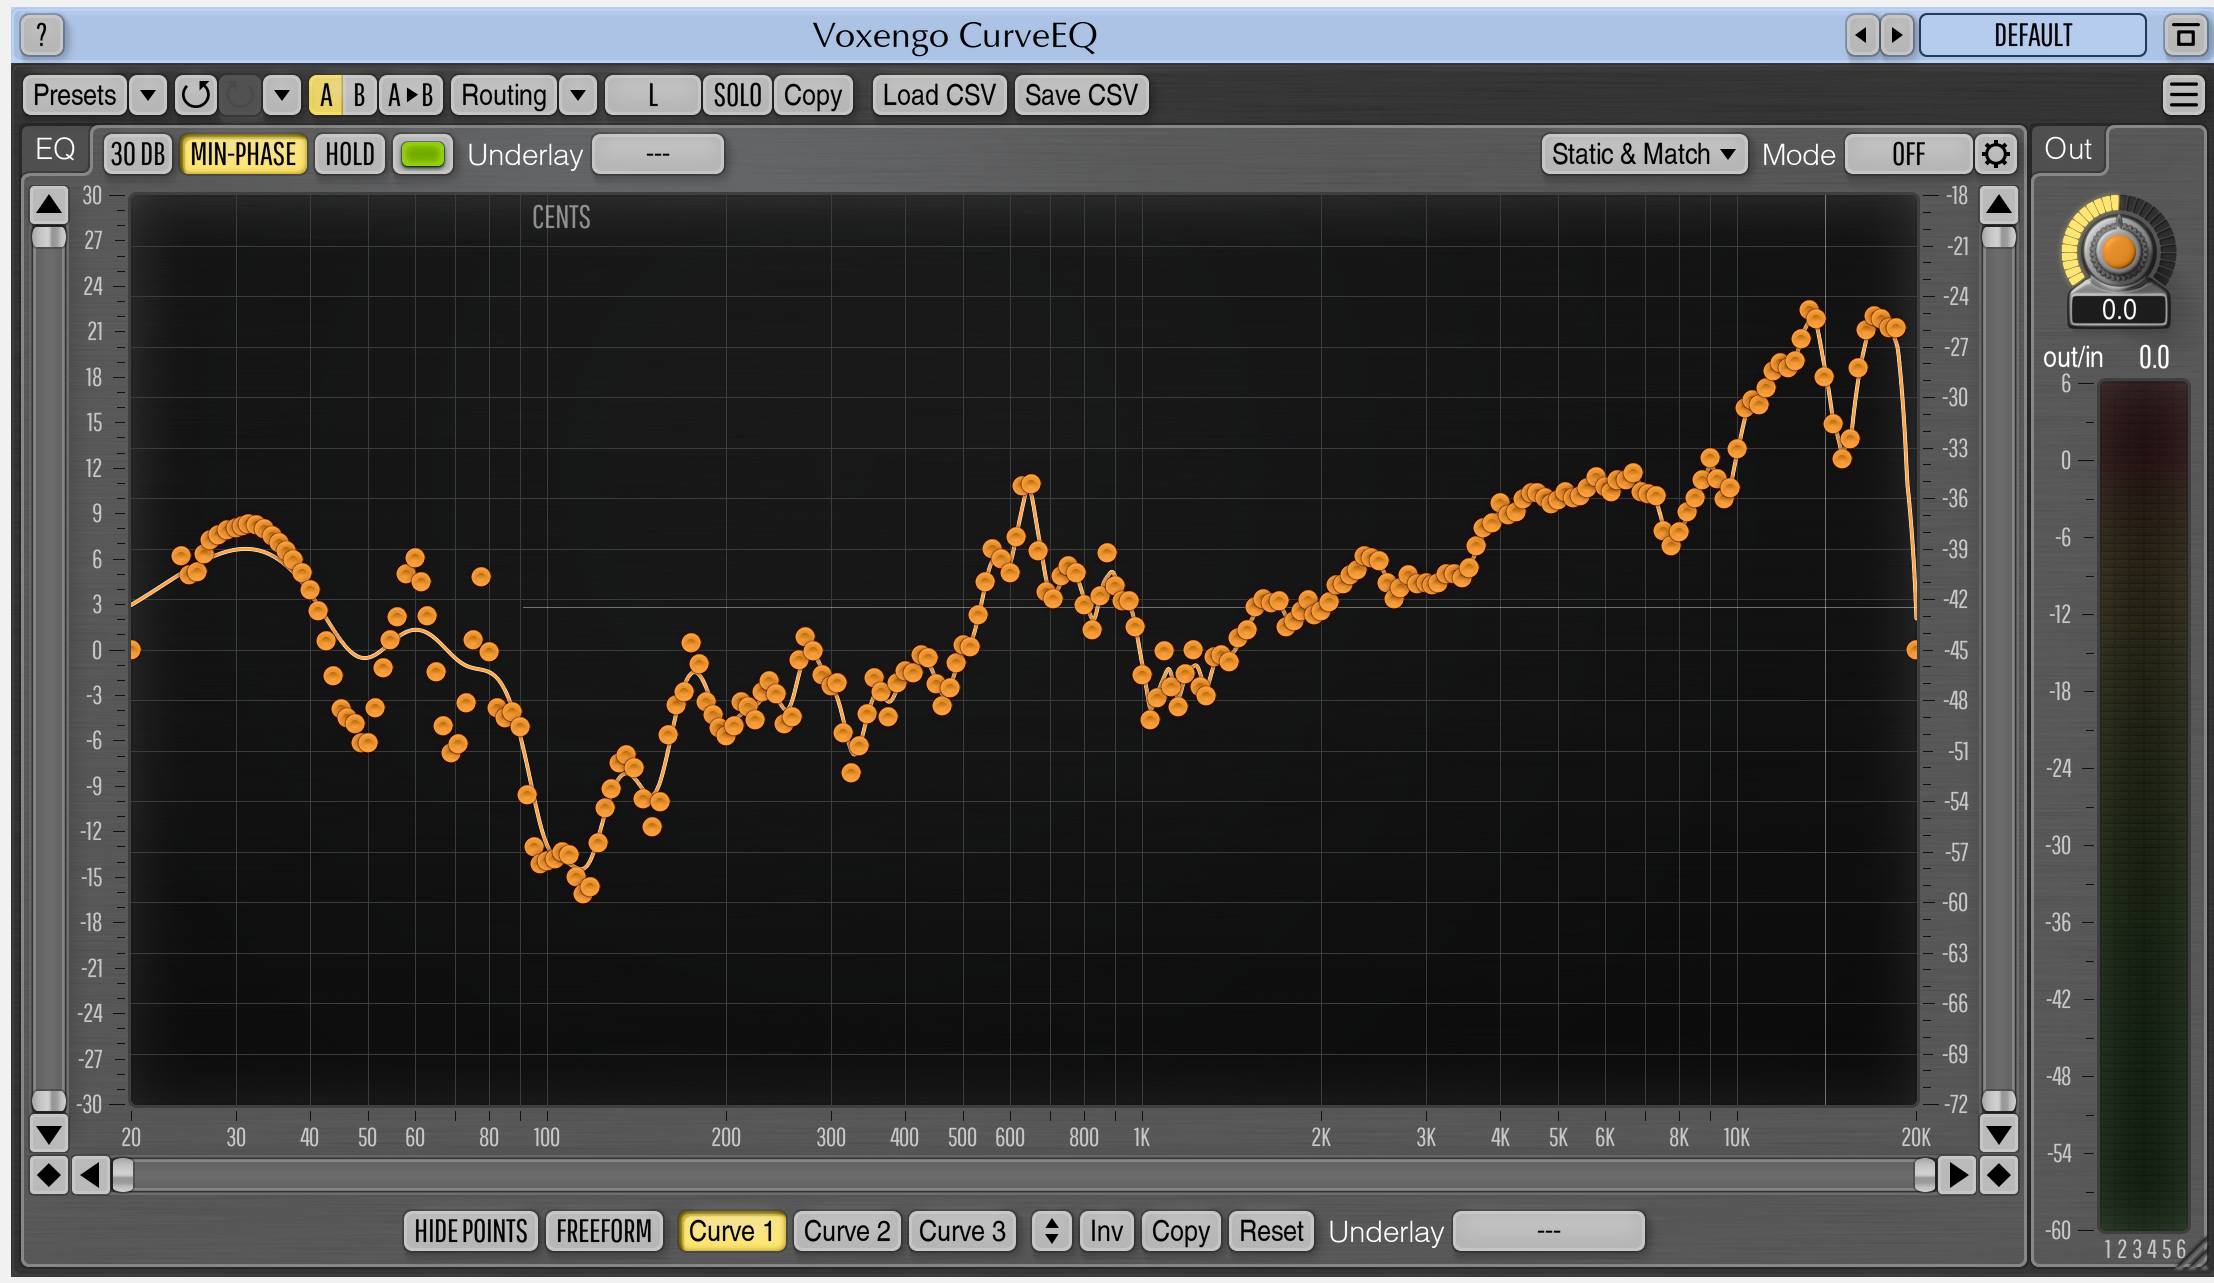Image resolution: width=2214 pixels, height=1283 pixels.
Task: Open the Routing dropdown arrow
Action: click(578, 95)
